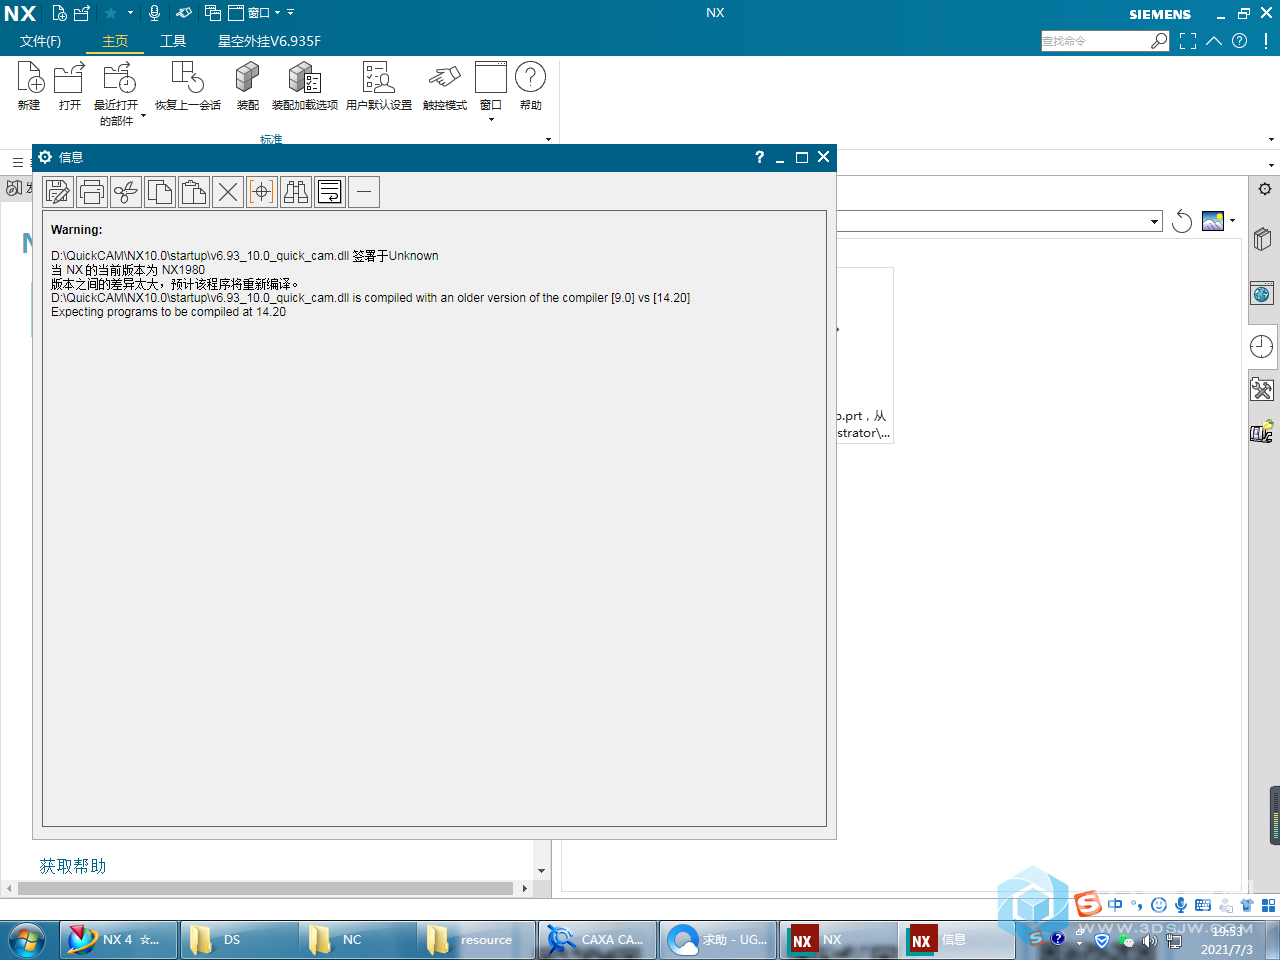Open a part with the 打开 icon
The height and width of the screenshot is (960, 1280).
pyautogui.click(x=69, y=78)
